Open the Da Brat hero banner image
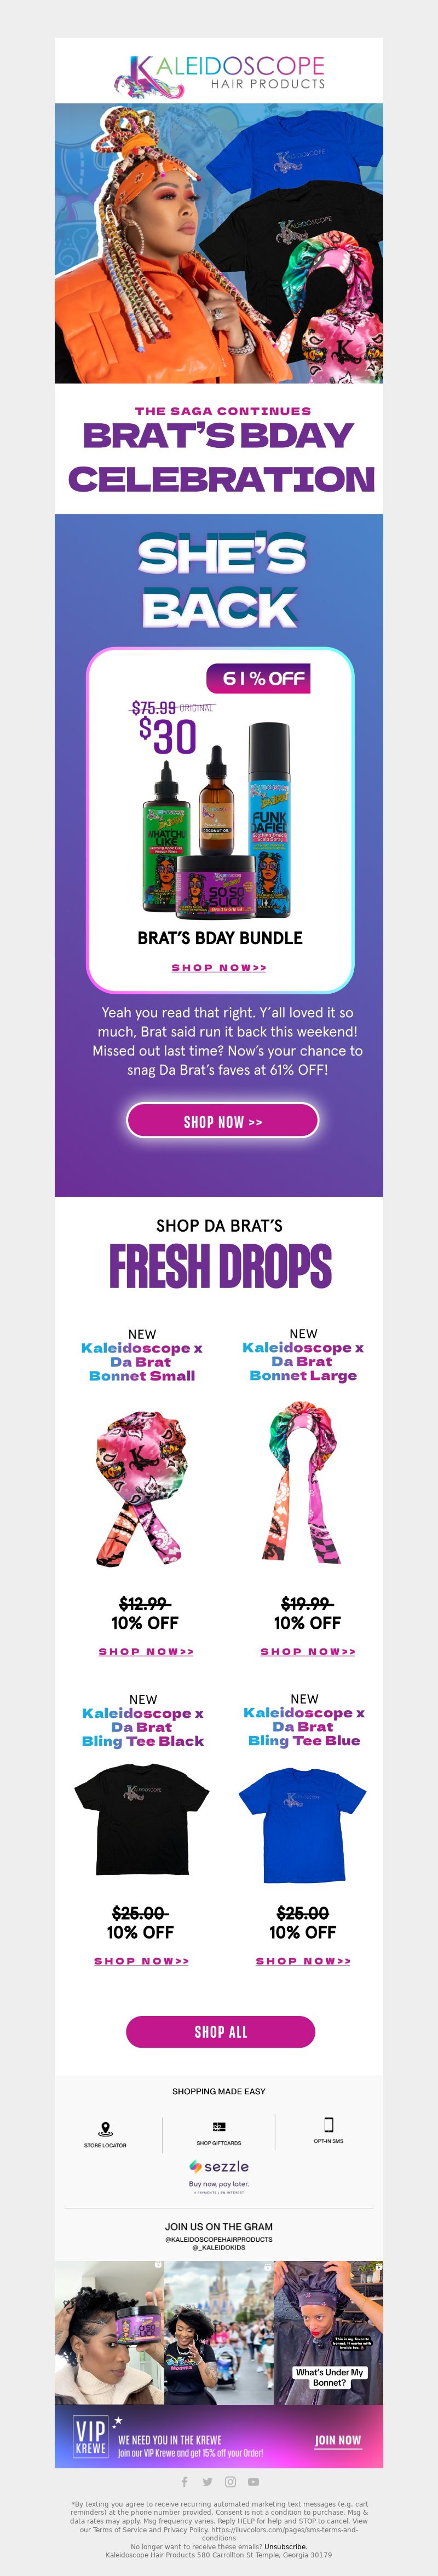The image size is (438, 2576). pyautogui.click(x=219, y=243)
